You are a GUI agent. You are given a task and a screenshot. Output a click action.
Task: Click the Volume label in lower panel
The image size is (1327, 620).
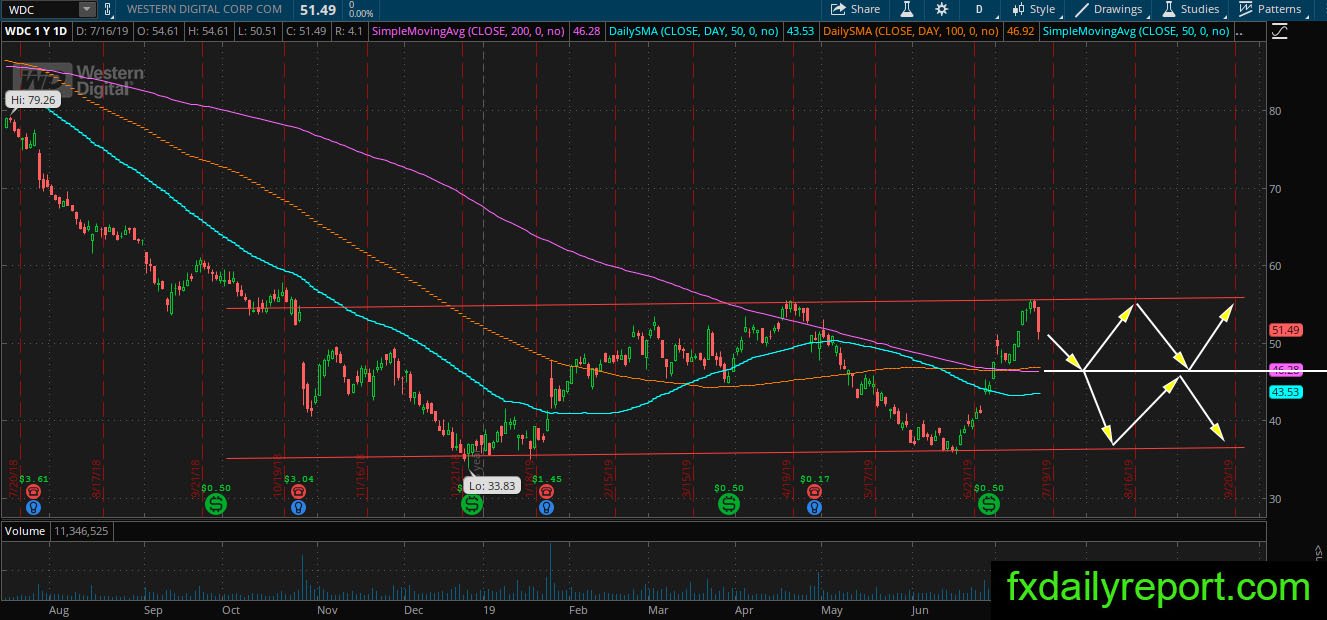click(x=25, y=531)
